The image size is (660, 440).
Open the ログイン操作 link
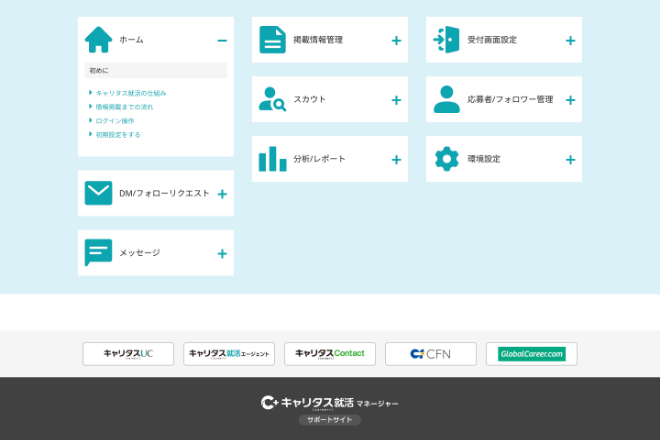(114, 120)
